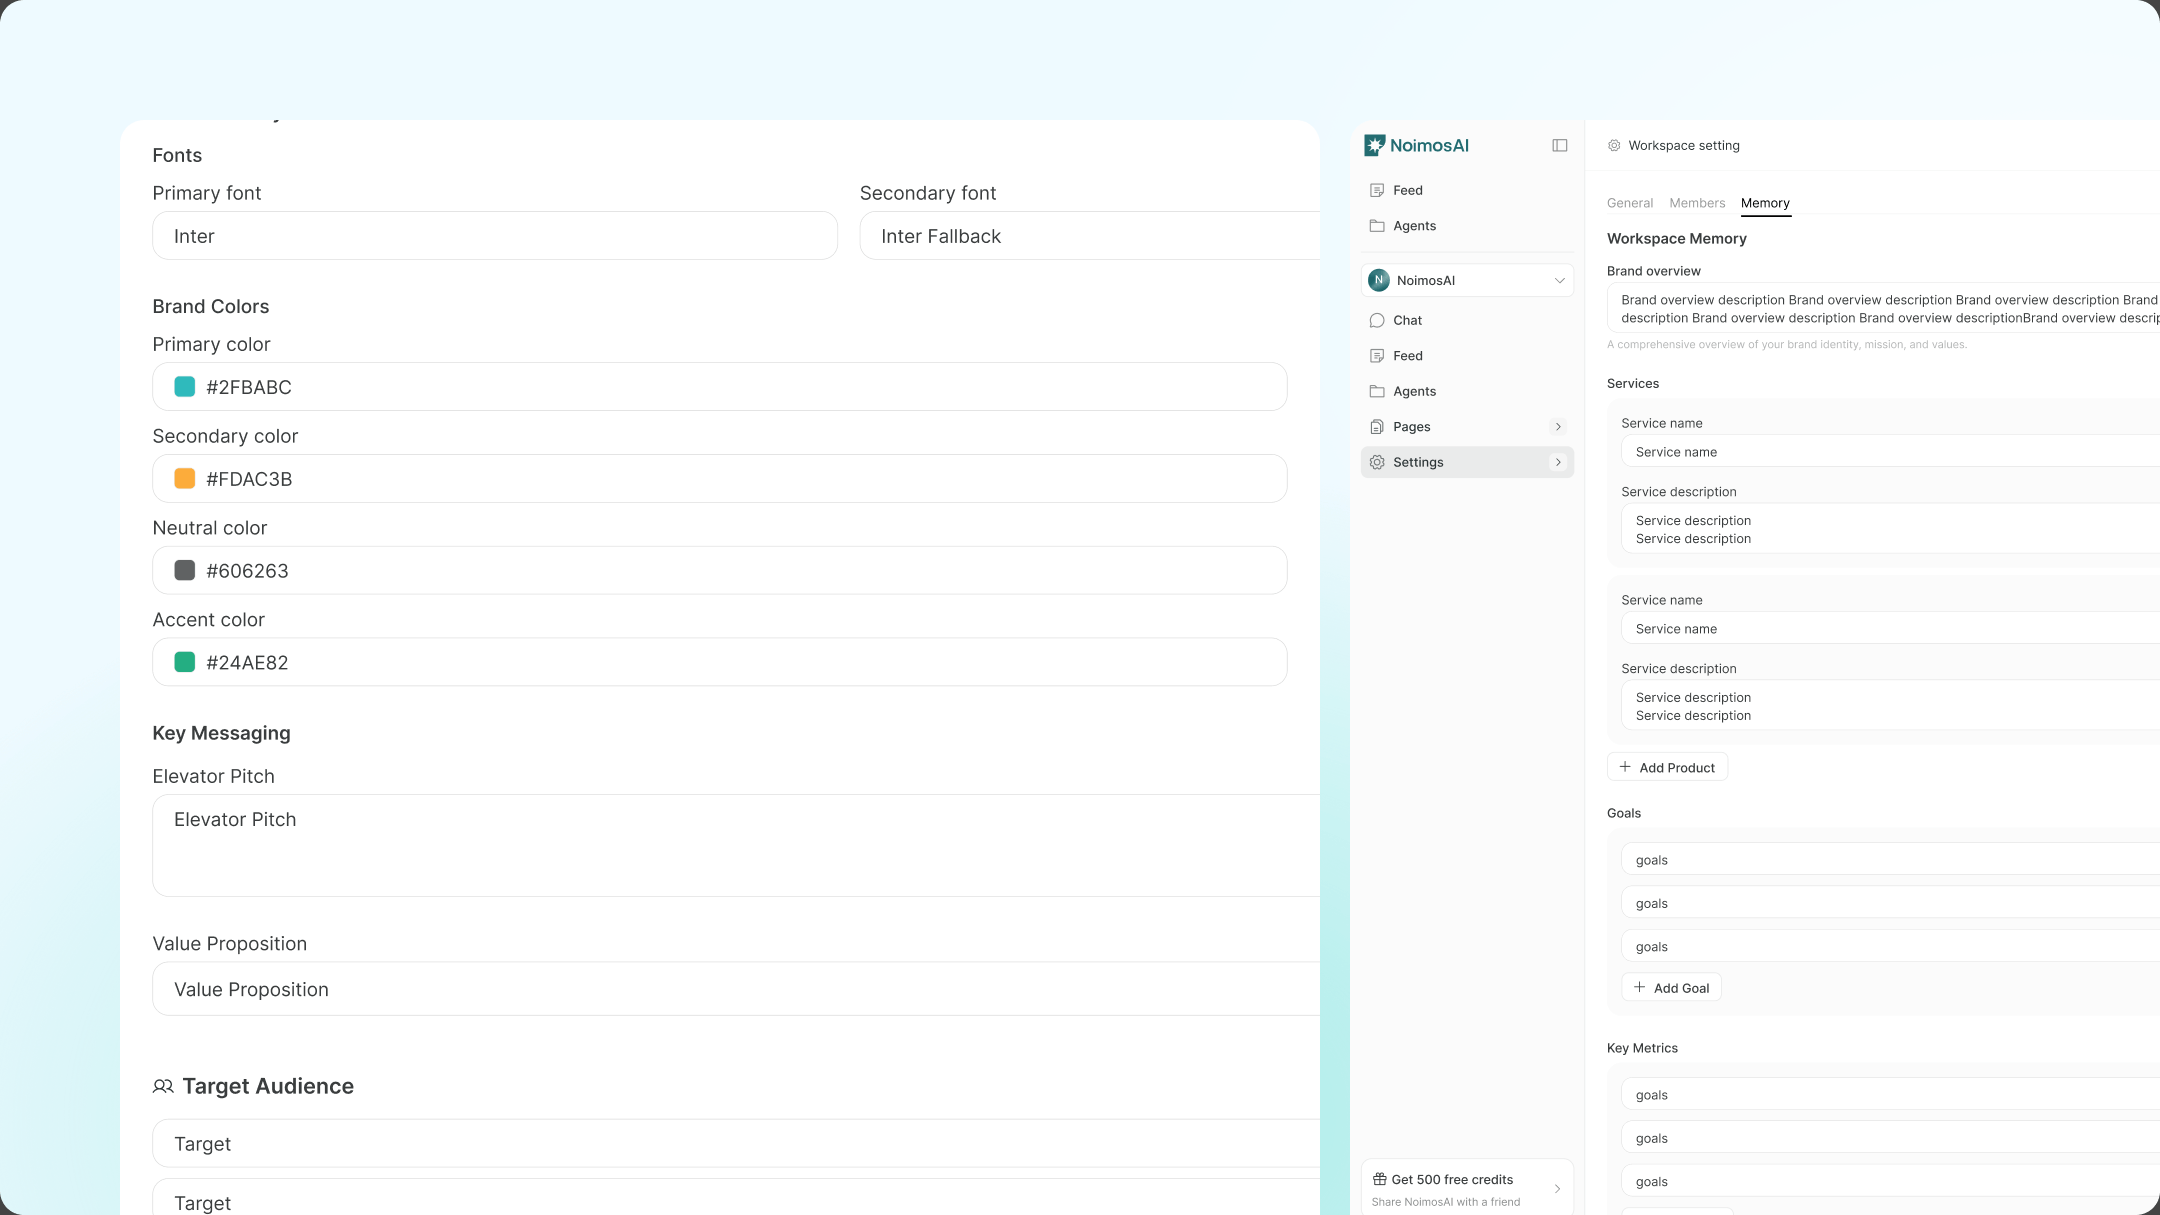Switch to the Members tab
Image resolution: width=2160 pixels, height=1215 pixels.
tap(1697, 203)
